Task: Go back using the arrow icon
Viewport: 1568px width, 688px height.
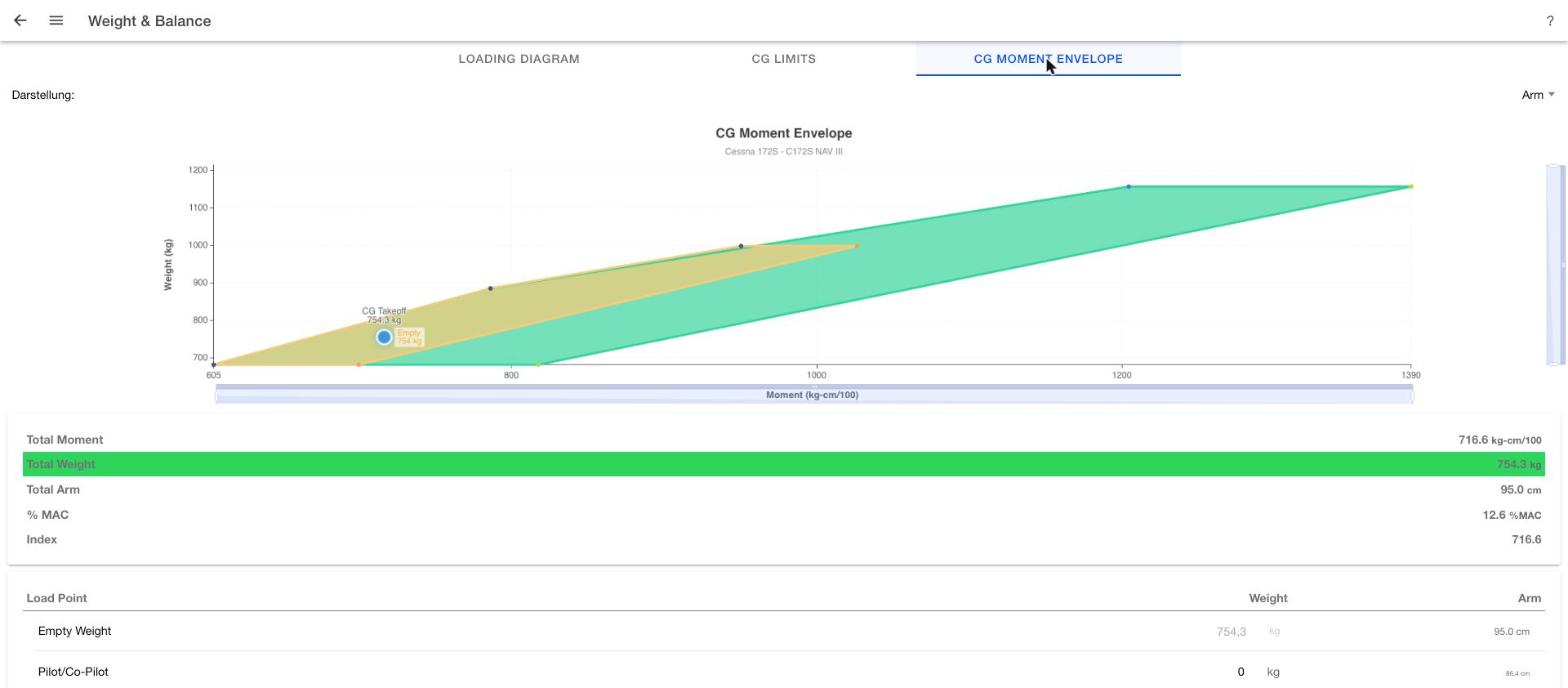Action: click(x=20, y=20)
